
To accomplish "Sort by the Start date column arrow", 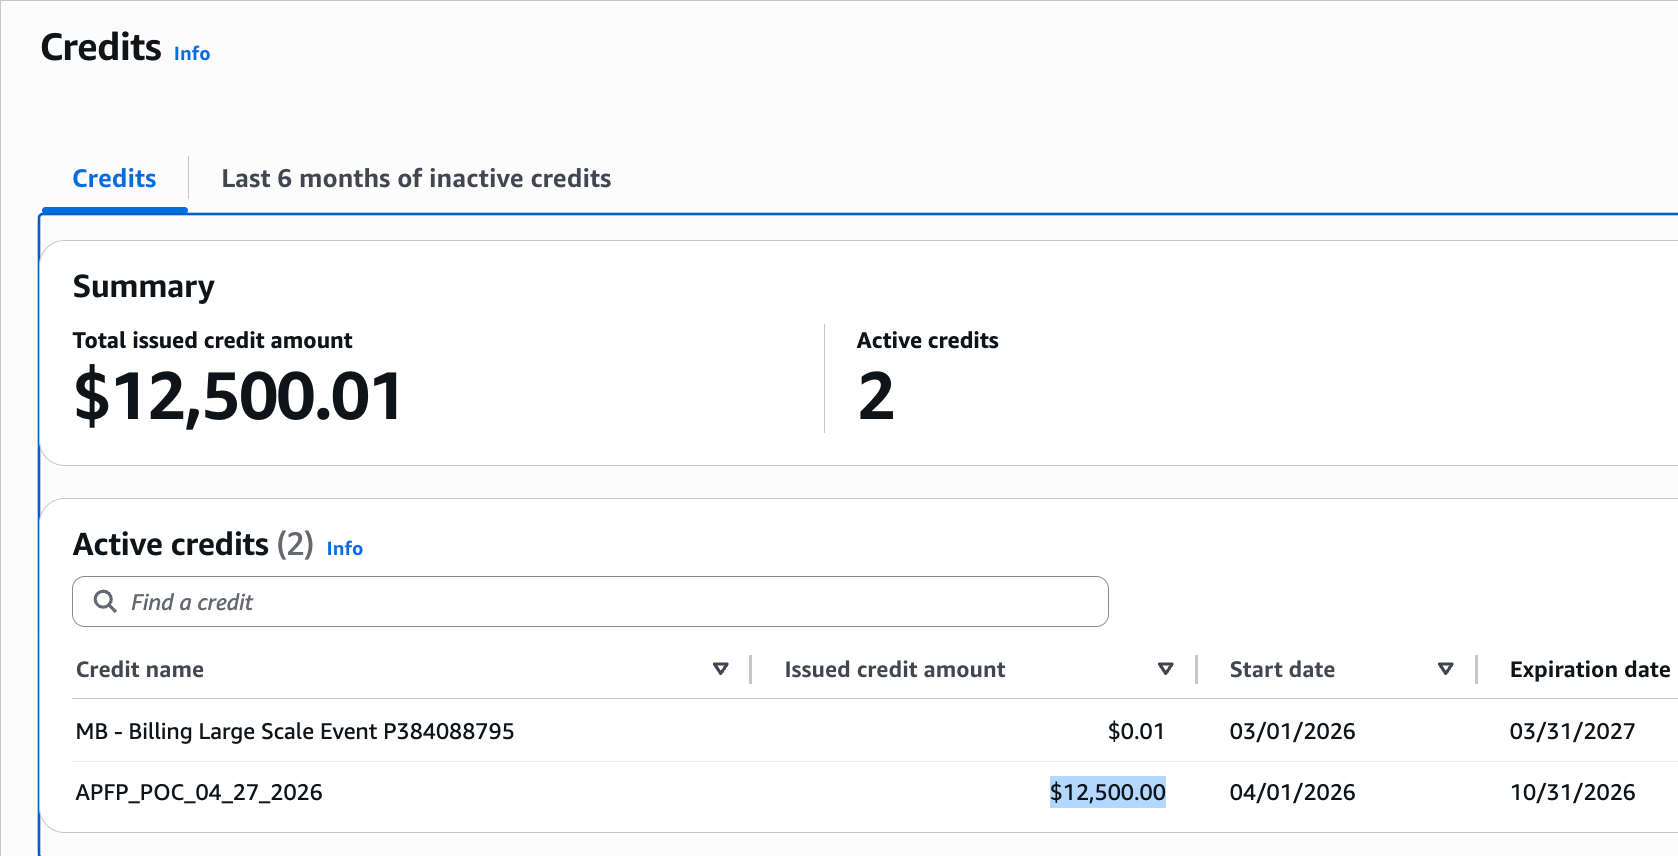I will [x=1445, y=669].
